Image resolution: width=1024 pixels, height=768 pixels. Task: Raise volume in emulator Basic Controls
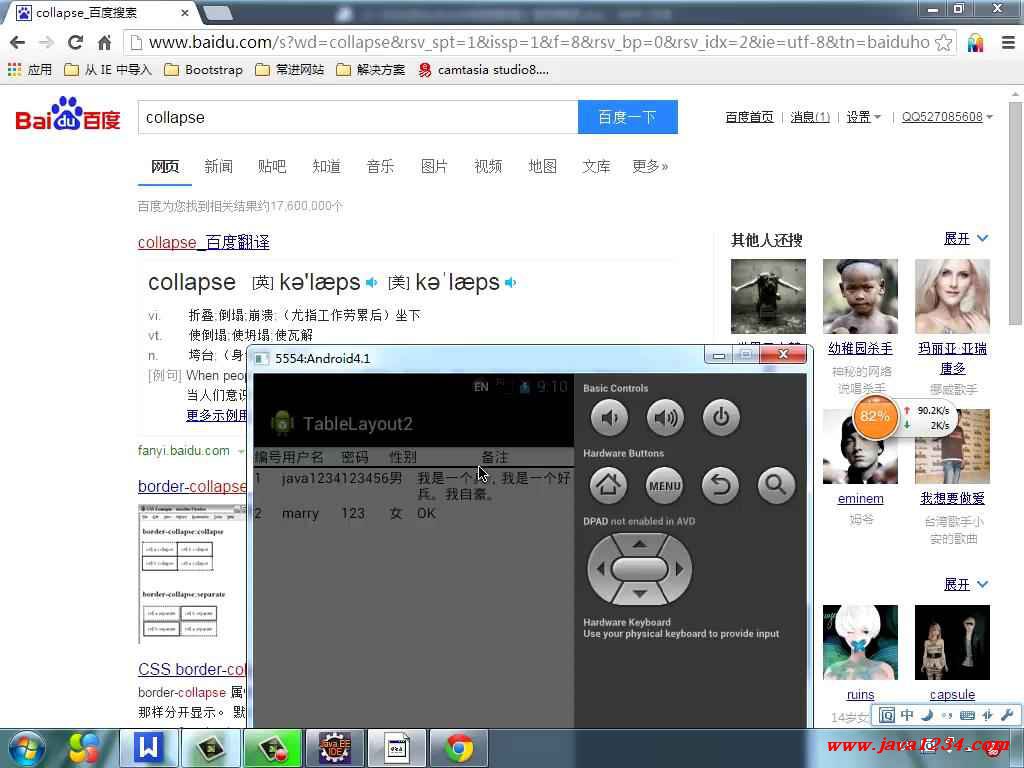[665, 417]
